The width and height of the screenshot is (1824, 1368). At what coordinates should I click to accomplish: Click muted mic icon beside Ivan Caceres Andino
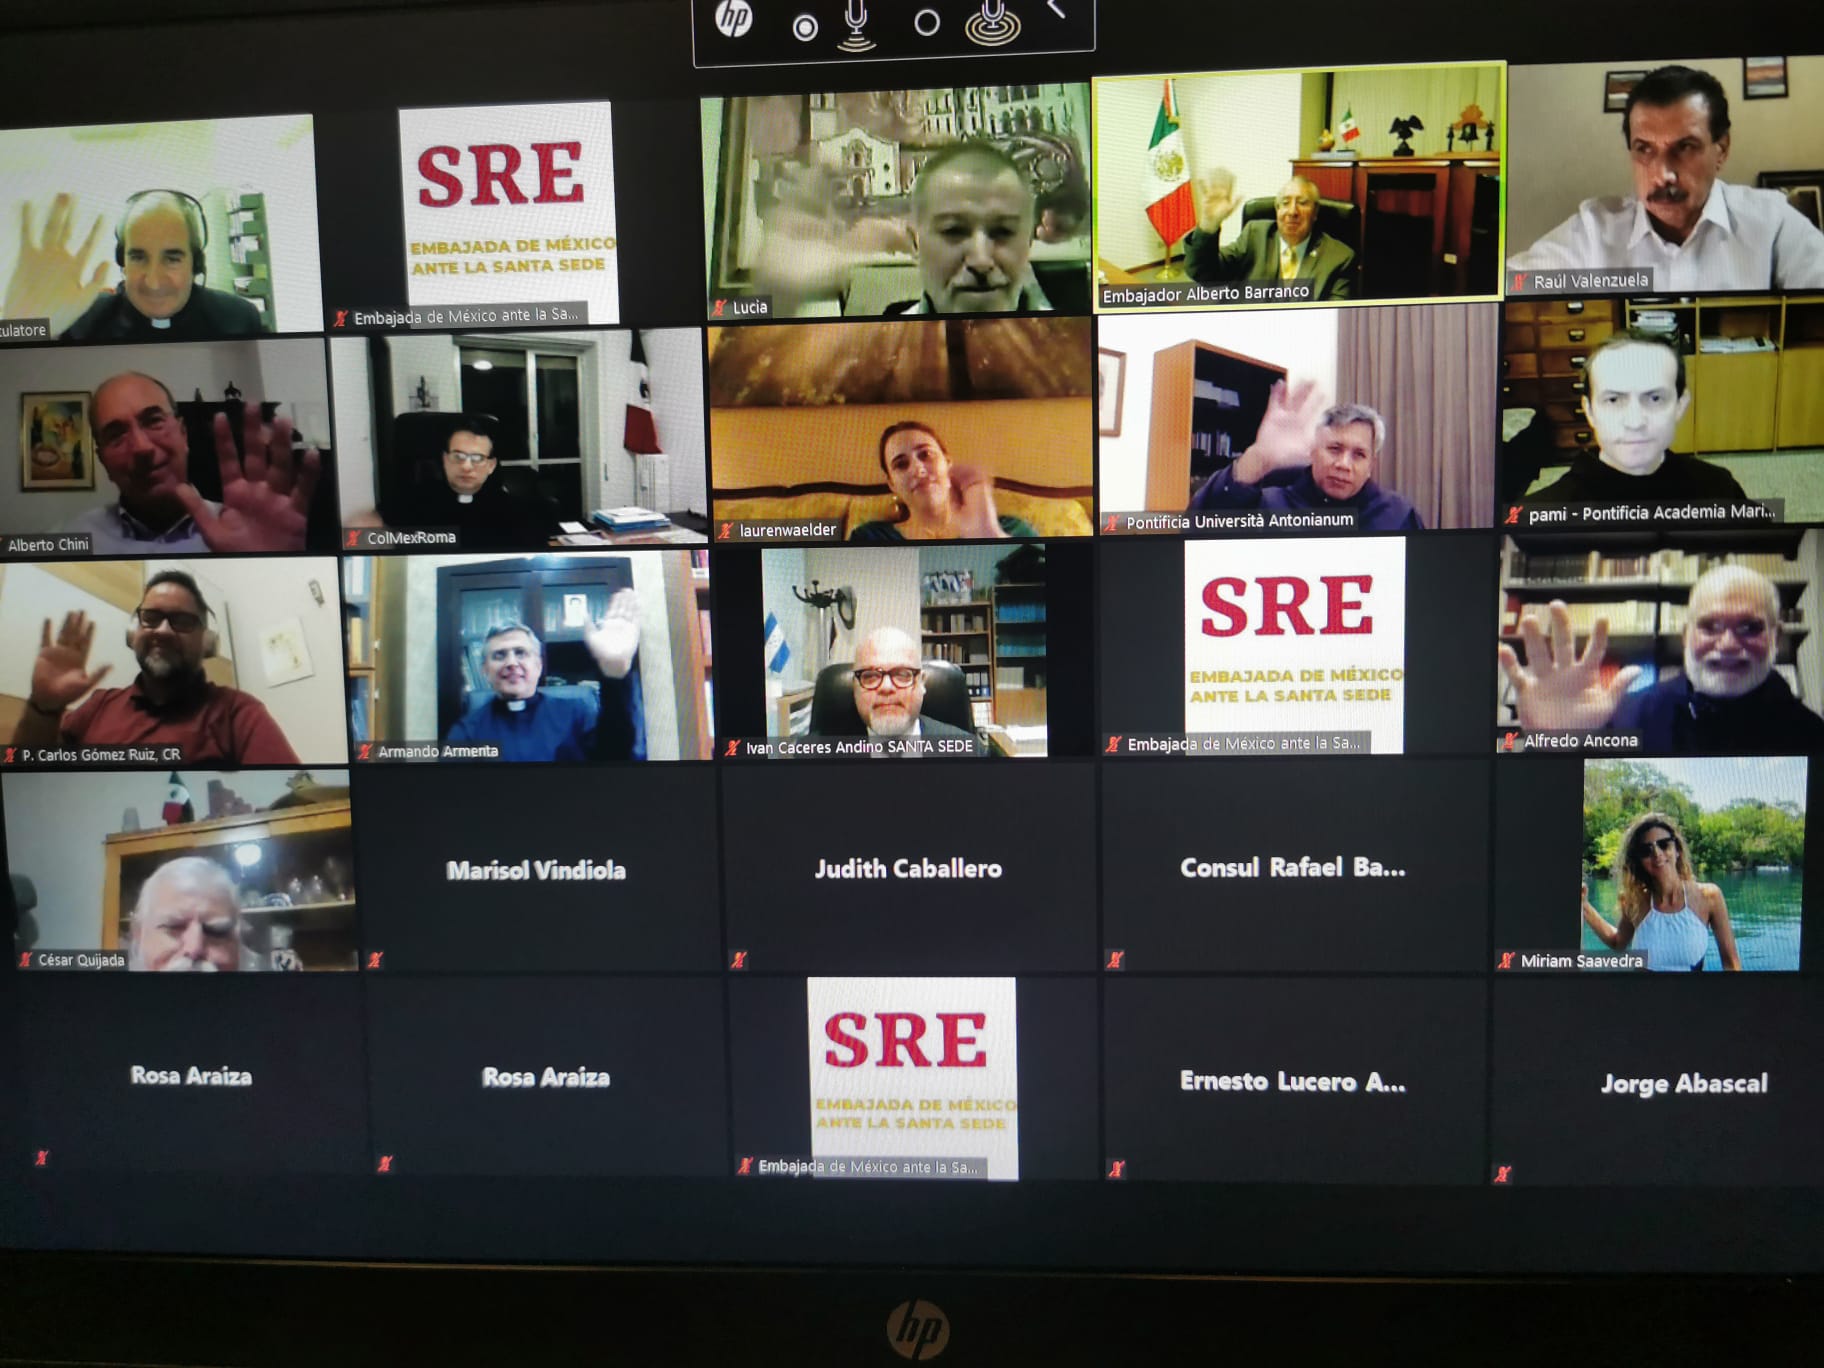[x=732, y=747]
